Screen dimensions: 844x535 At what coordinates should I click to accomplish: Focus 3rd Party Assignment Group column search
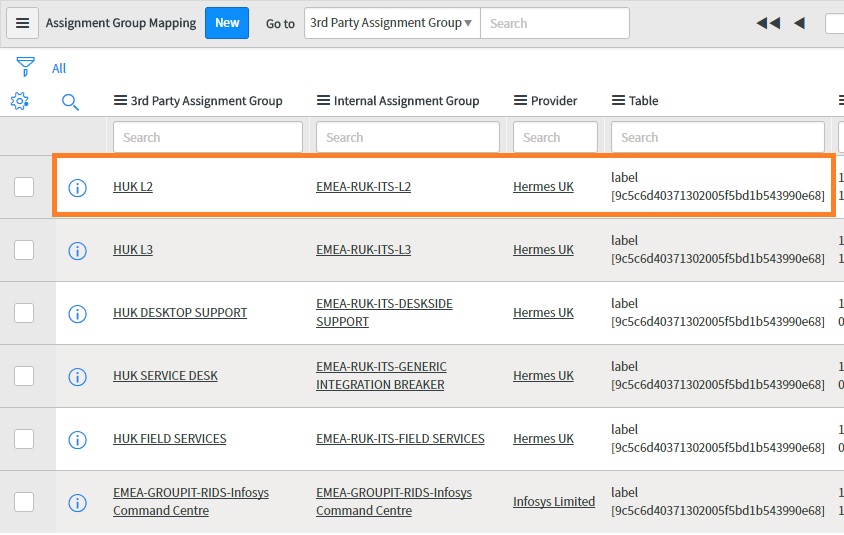click(208, 137)
